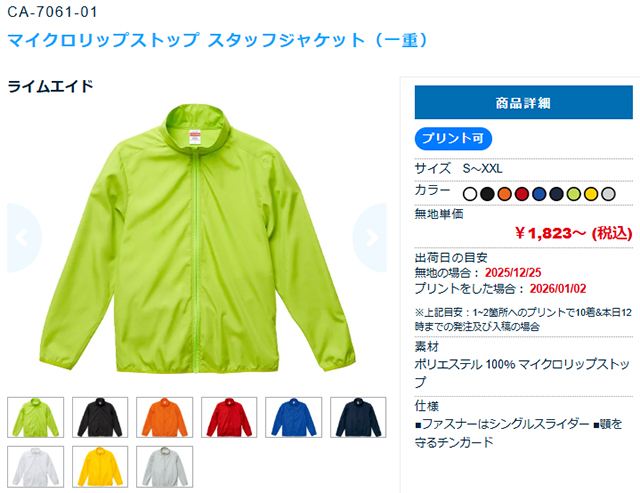Open the navy jacket thumbnail
The height and width of the screenshot is (493, 640).
358,417
